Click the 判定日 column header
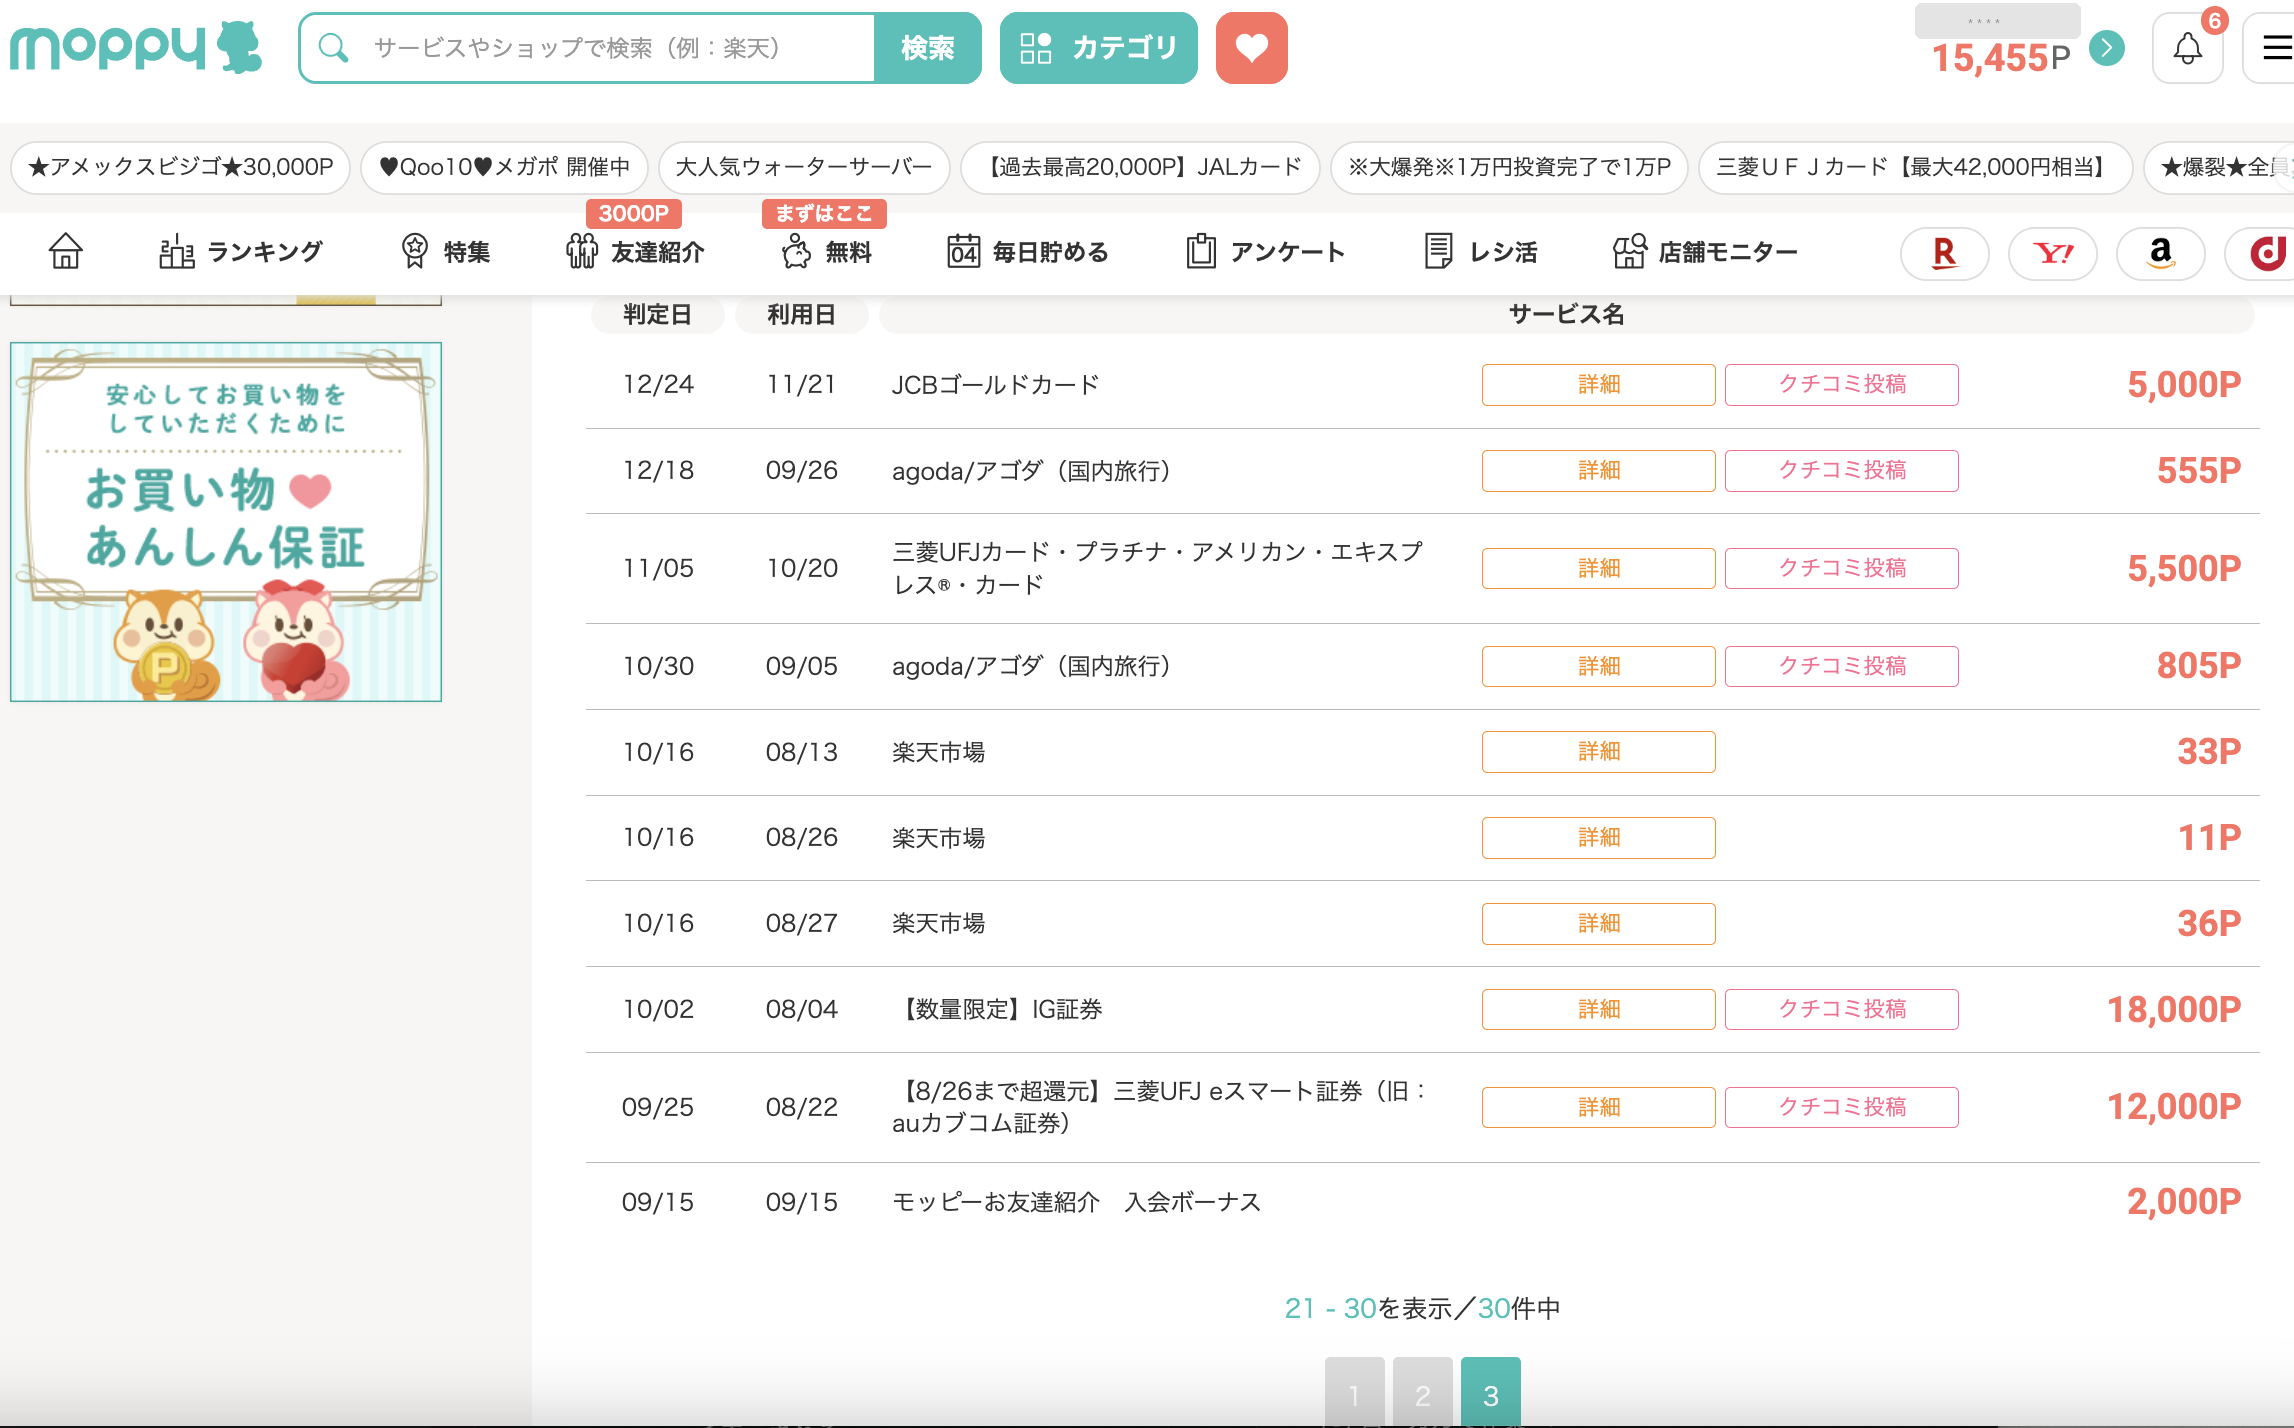 [657, 315]
